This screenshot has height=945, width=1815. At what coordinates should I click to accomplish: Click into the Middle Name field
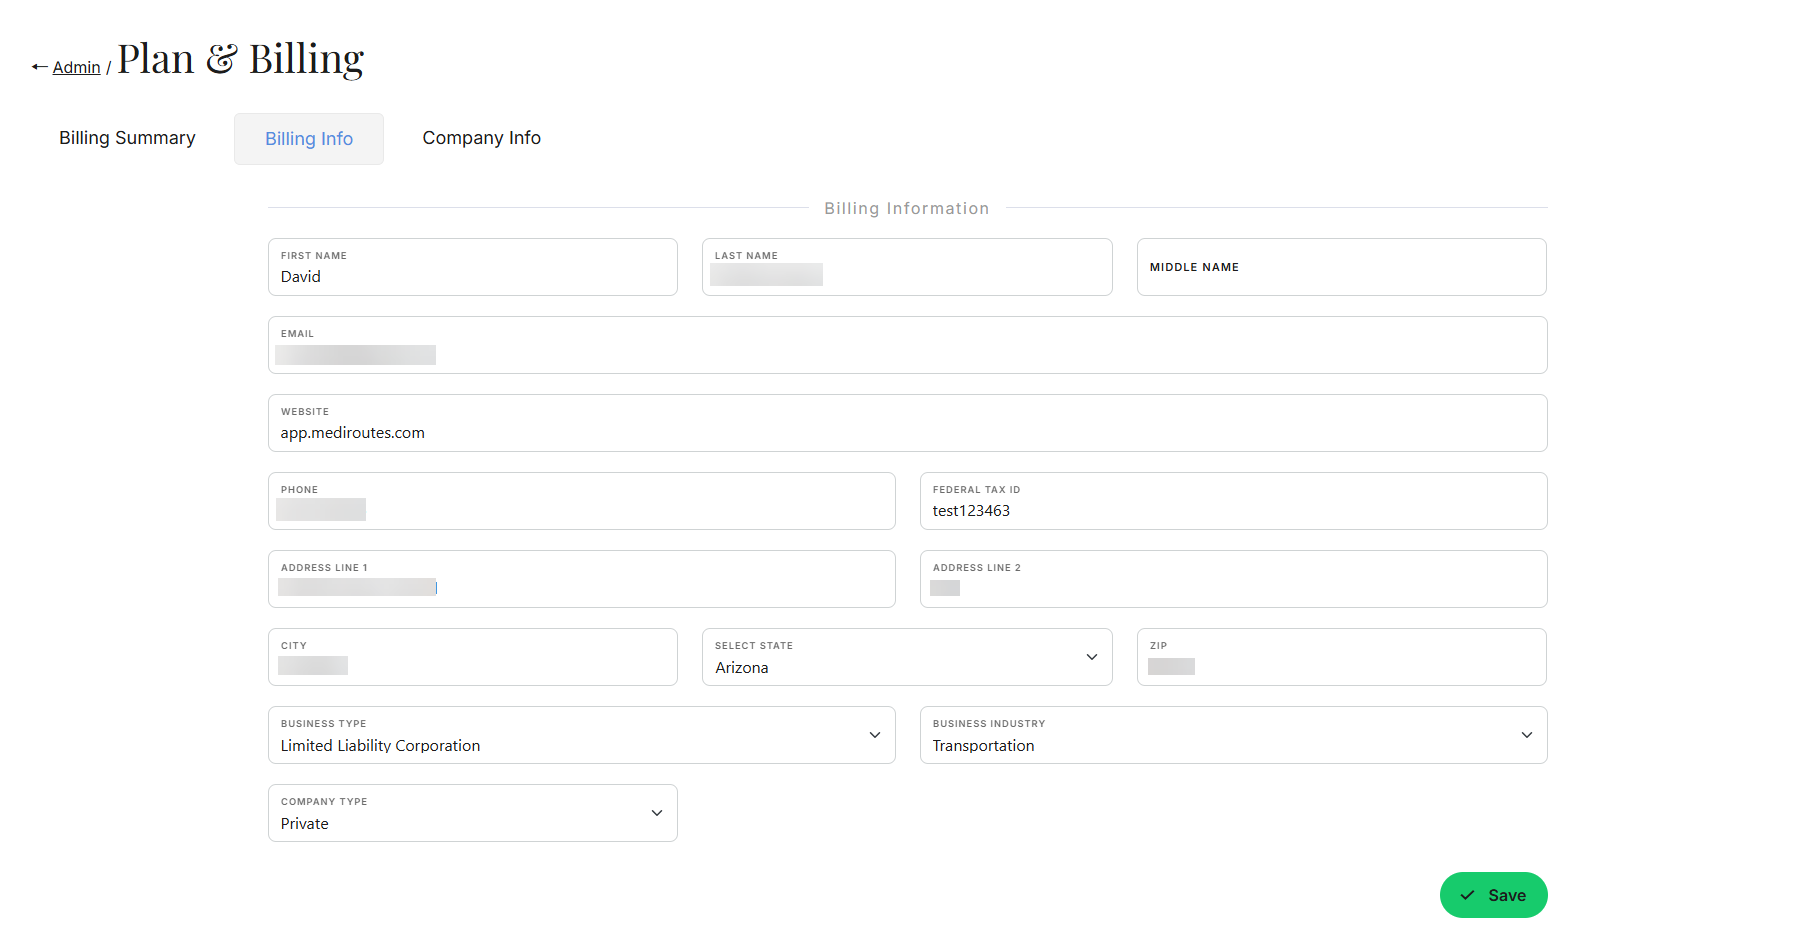(1340, 268)
